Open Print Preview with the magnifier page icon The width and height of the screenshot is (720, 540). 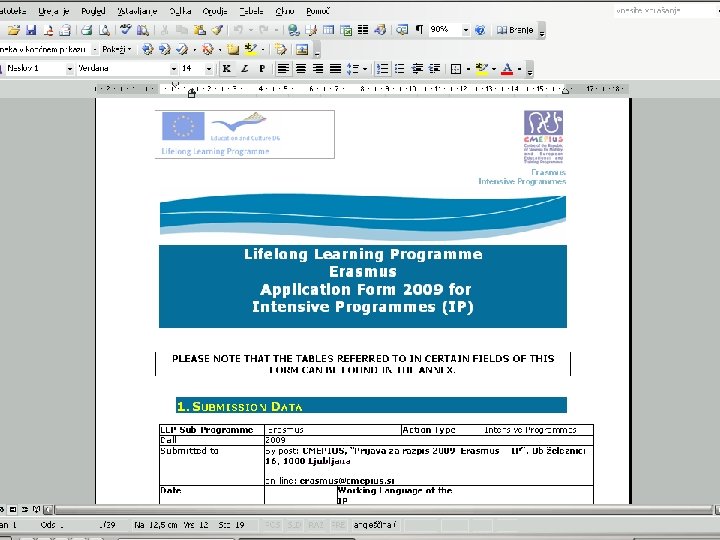104,30
